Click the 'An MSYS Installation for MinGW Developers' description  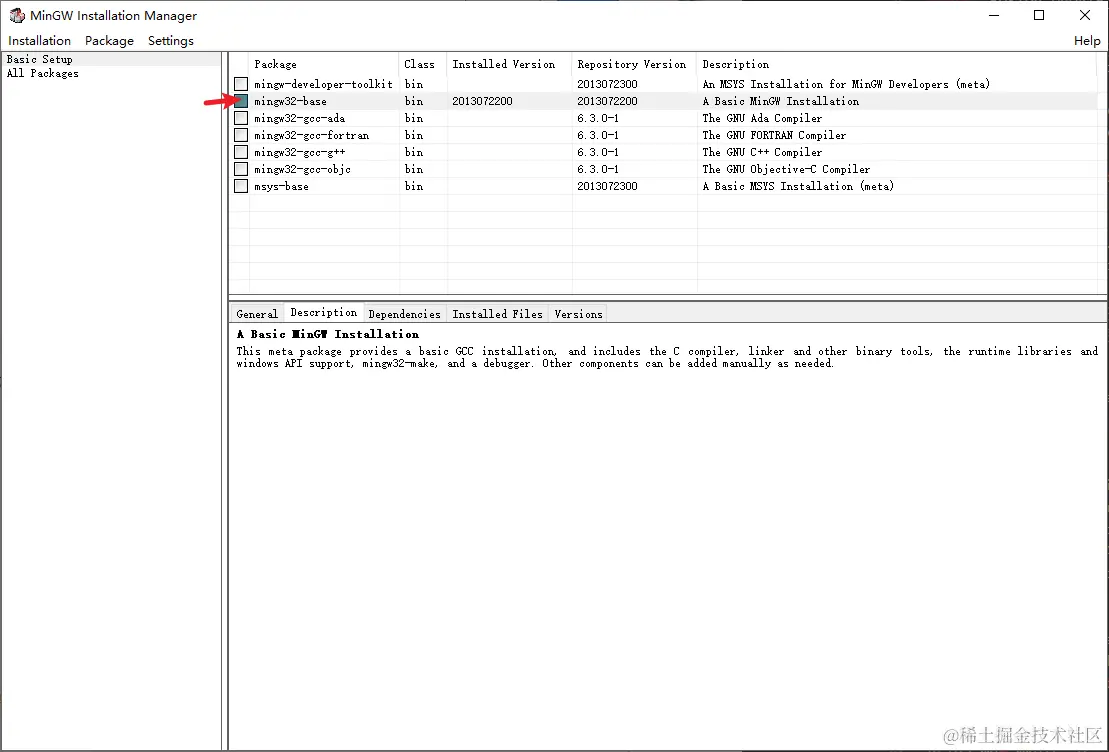847,84
